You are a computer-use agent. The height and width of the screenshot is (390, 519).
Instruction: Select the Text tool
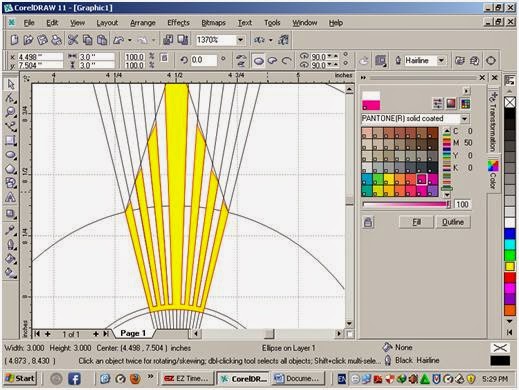click(11, 197)
